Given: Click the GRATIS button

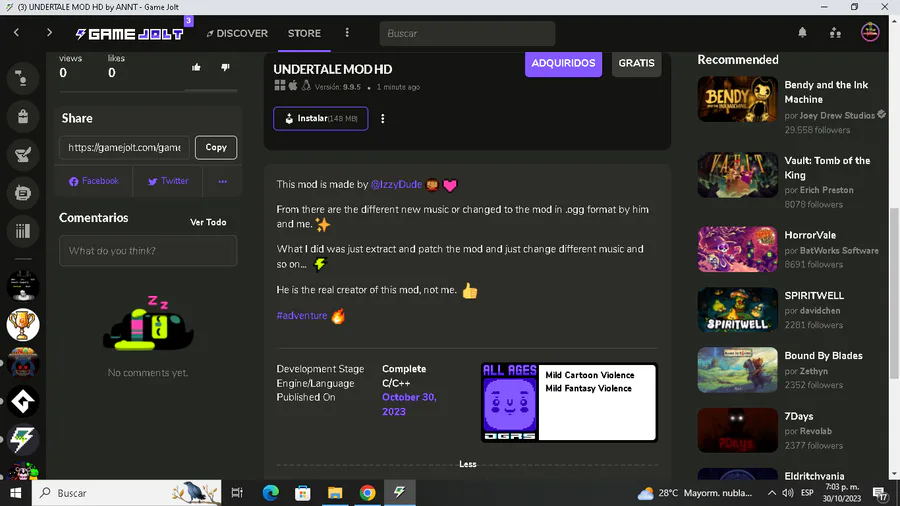Looking at the screenshot, I should tap(636, 63).
